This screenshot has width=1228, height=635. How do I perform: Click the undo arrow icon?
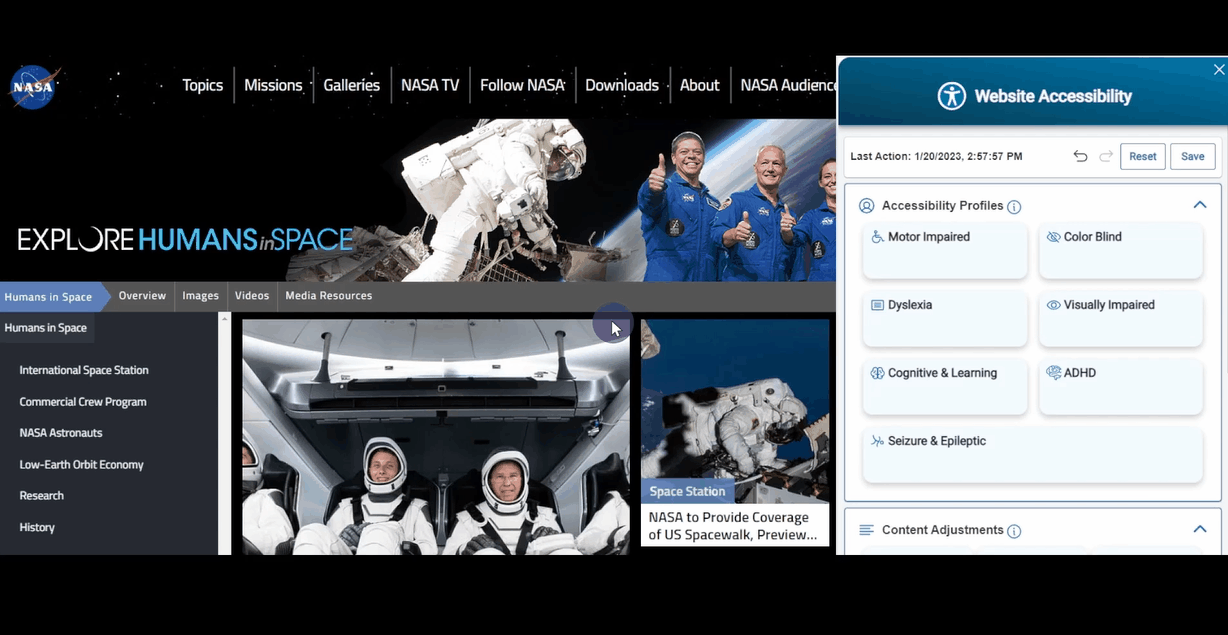1080,156
